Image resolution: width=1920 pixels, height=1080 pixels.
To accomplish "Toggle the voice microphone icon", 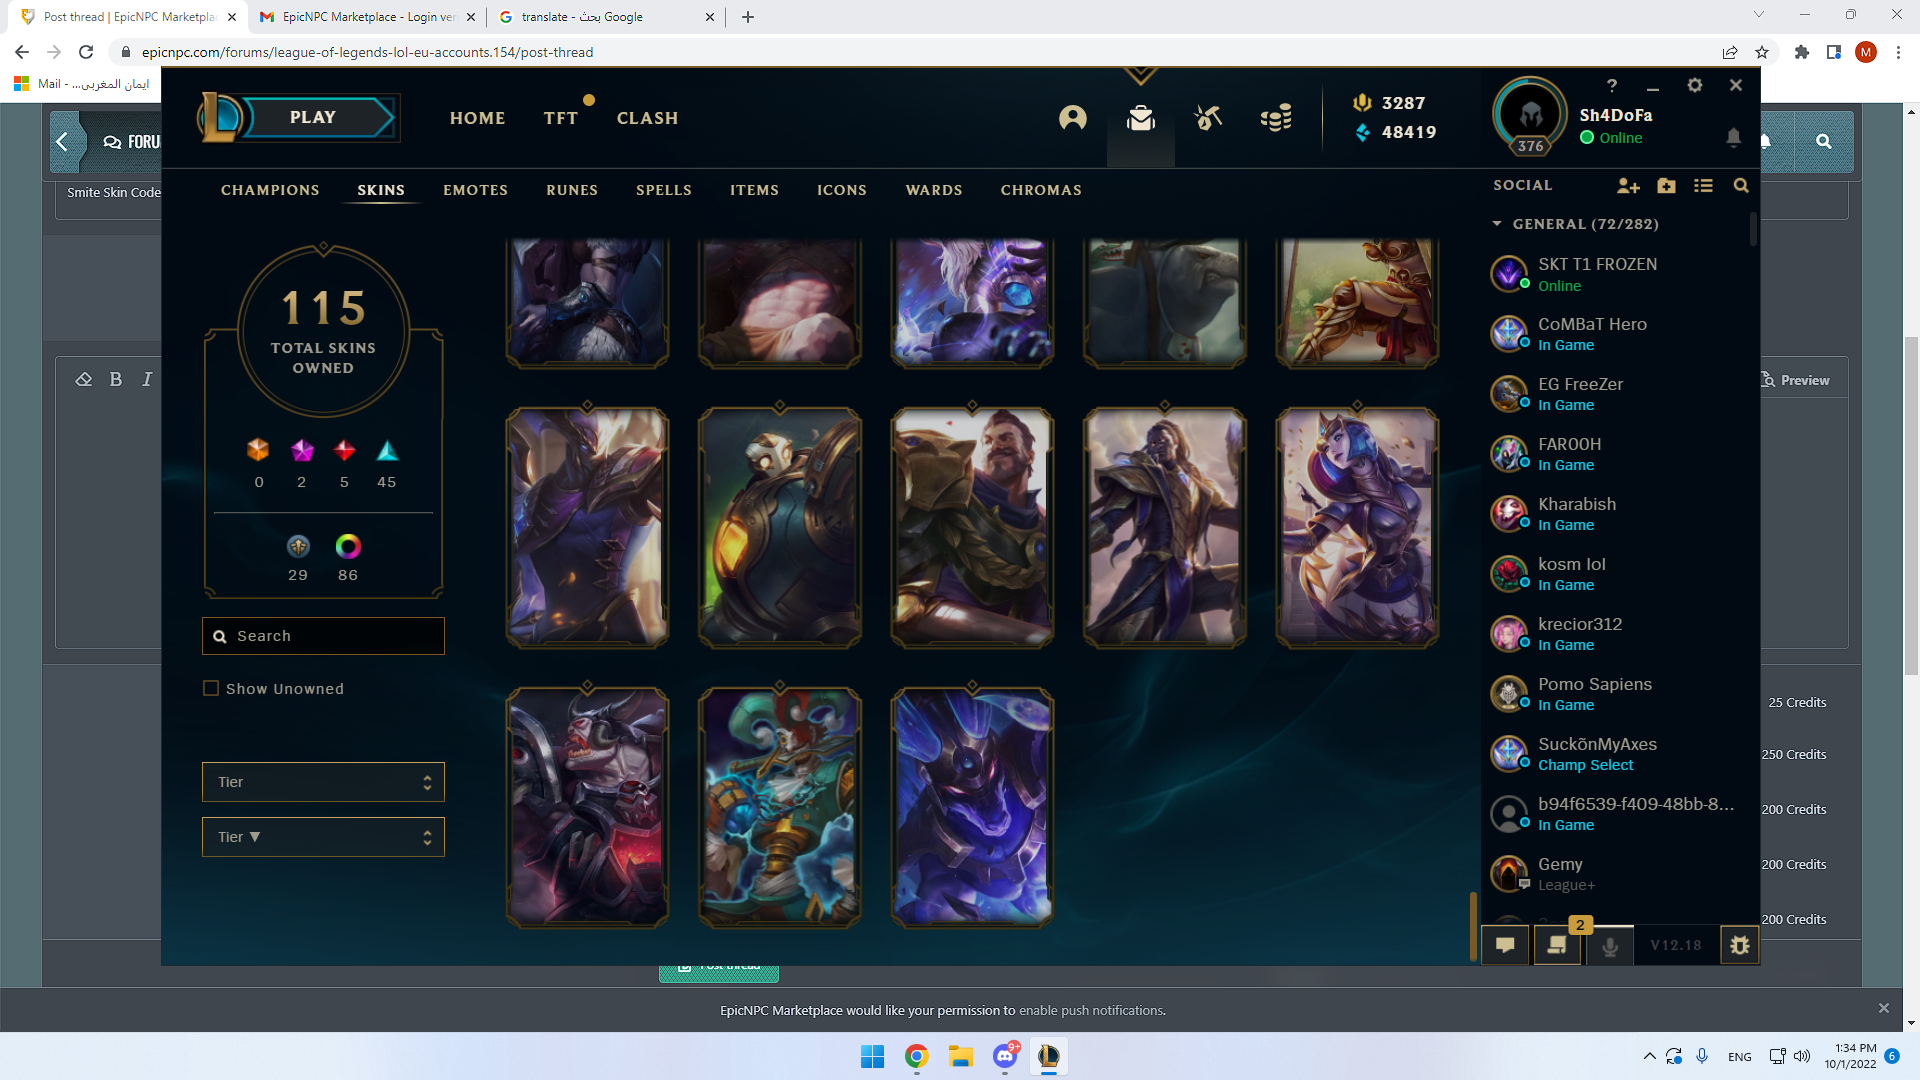I will tap(1610, 945).
